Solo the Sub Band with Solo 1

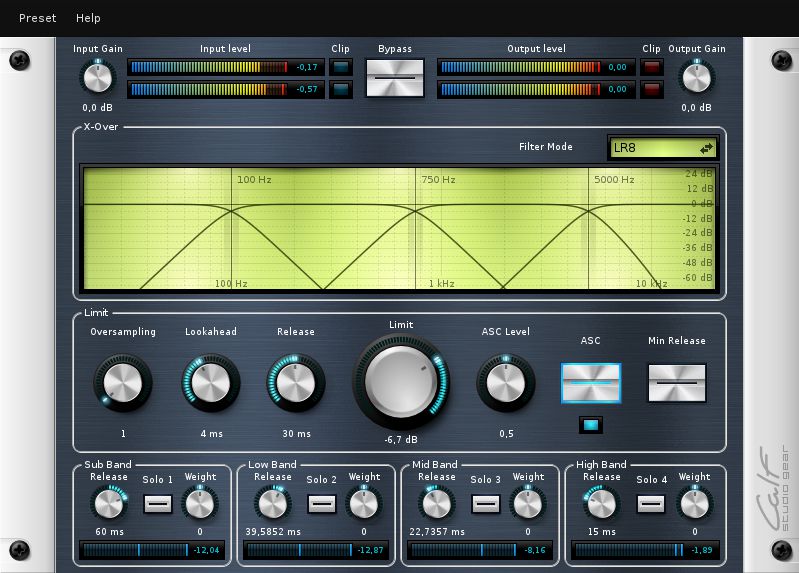click(157, 503)
